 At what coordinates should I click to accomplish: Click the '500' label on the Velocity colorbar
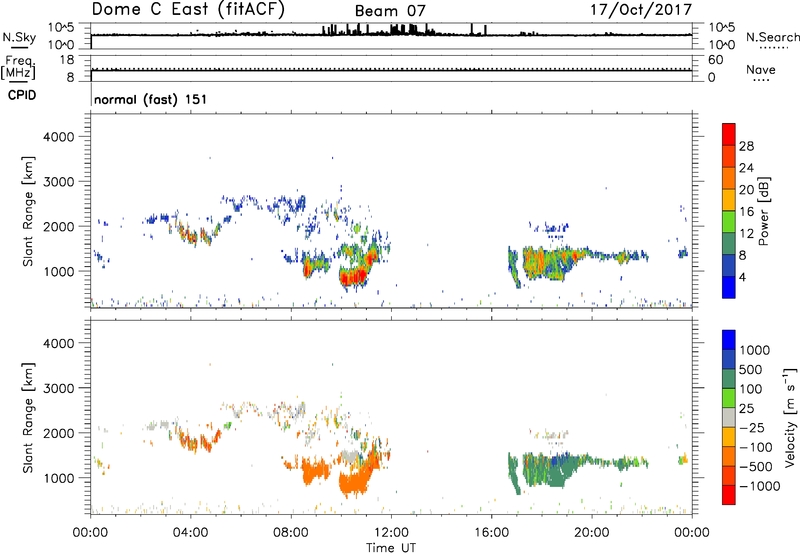click(752, 369)
